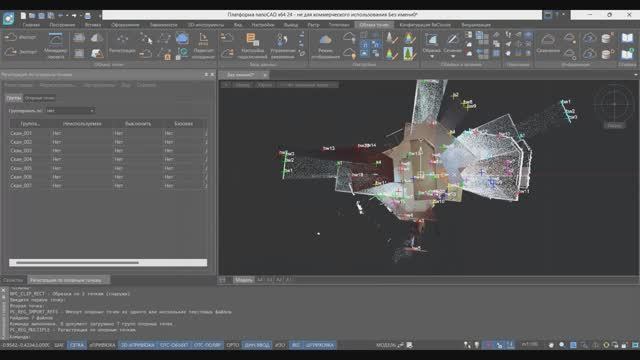This screenshot has width=640, height=360.
Task: Open Управление разрешениями tool
Action: tap(282, 46)
